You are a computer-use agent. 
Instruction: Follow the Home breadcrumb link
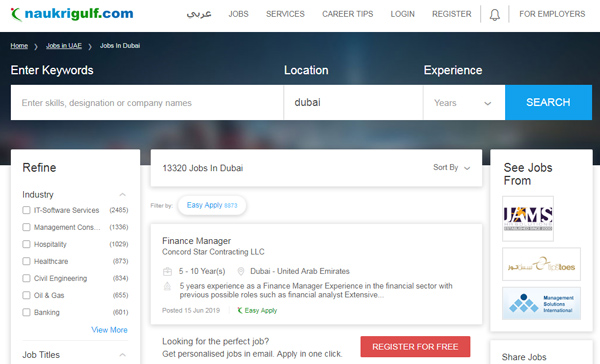[19, 46]
